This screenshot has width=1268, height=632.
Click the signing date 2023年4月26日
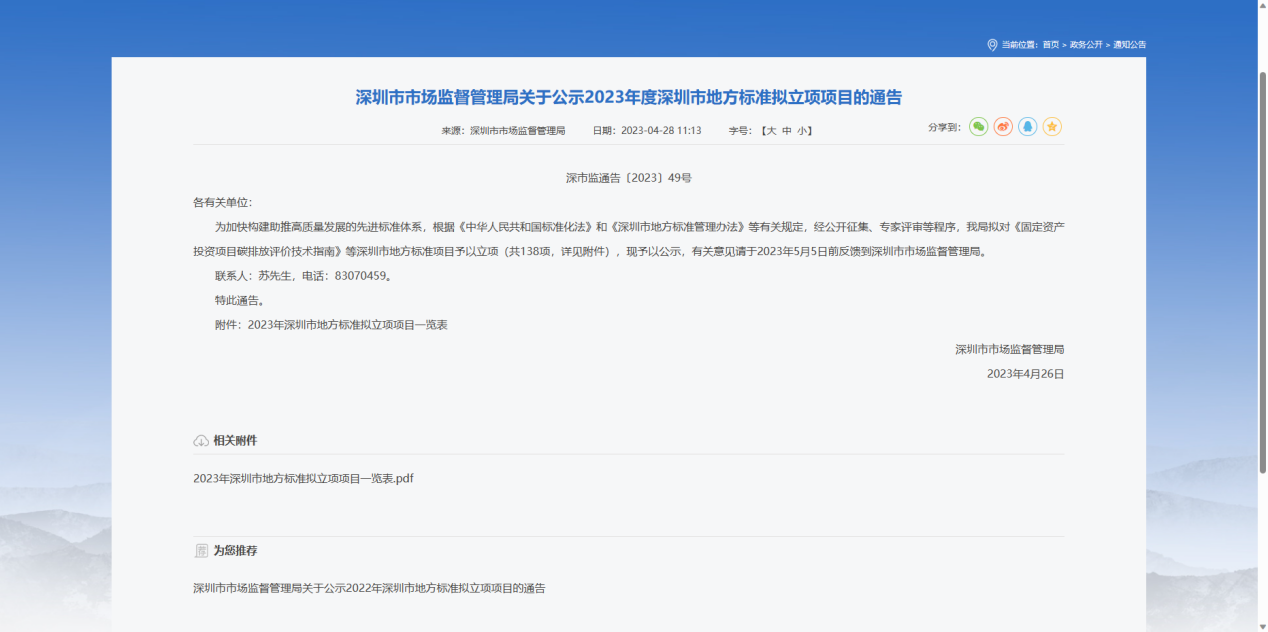[1025, 374]
